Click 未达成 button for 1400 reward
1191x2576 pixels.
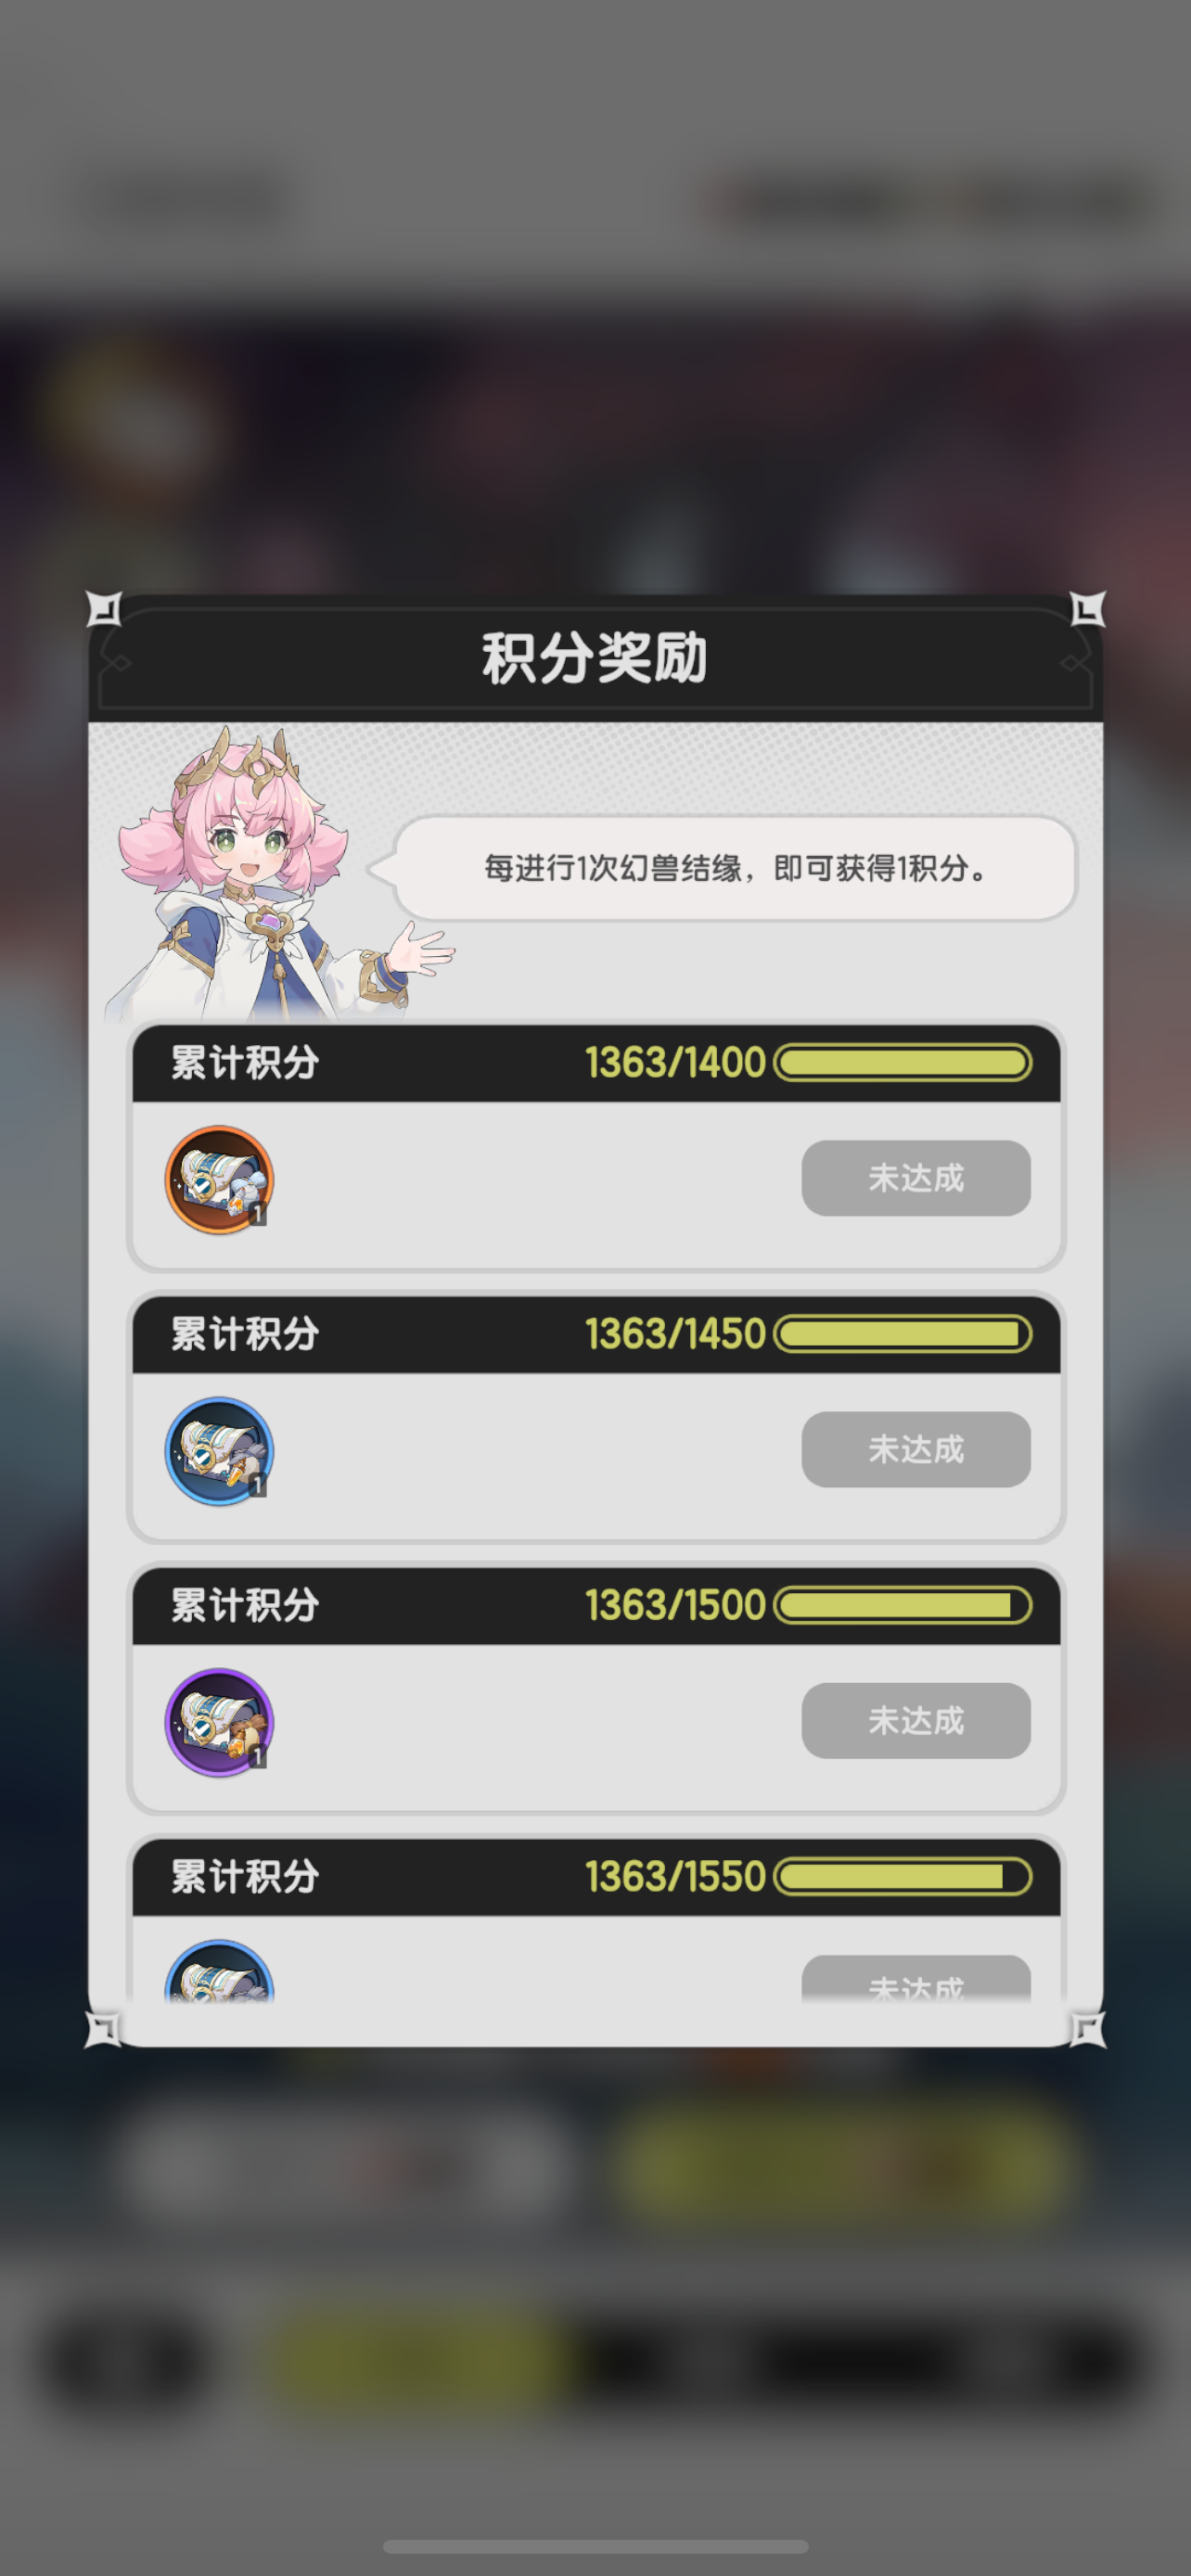click(x=916, y=1178)
